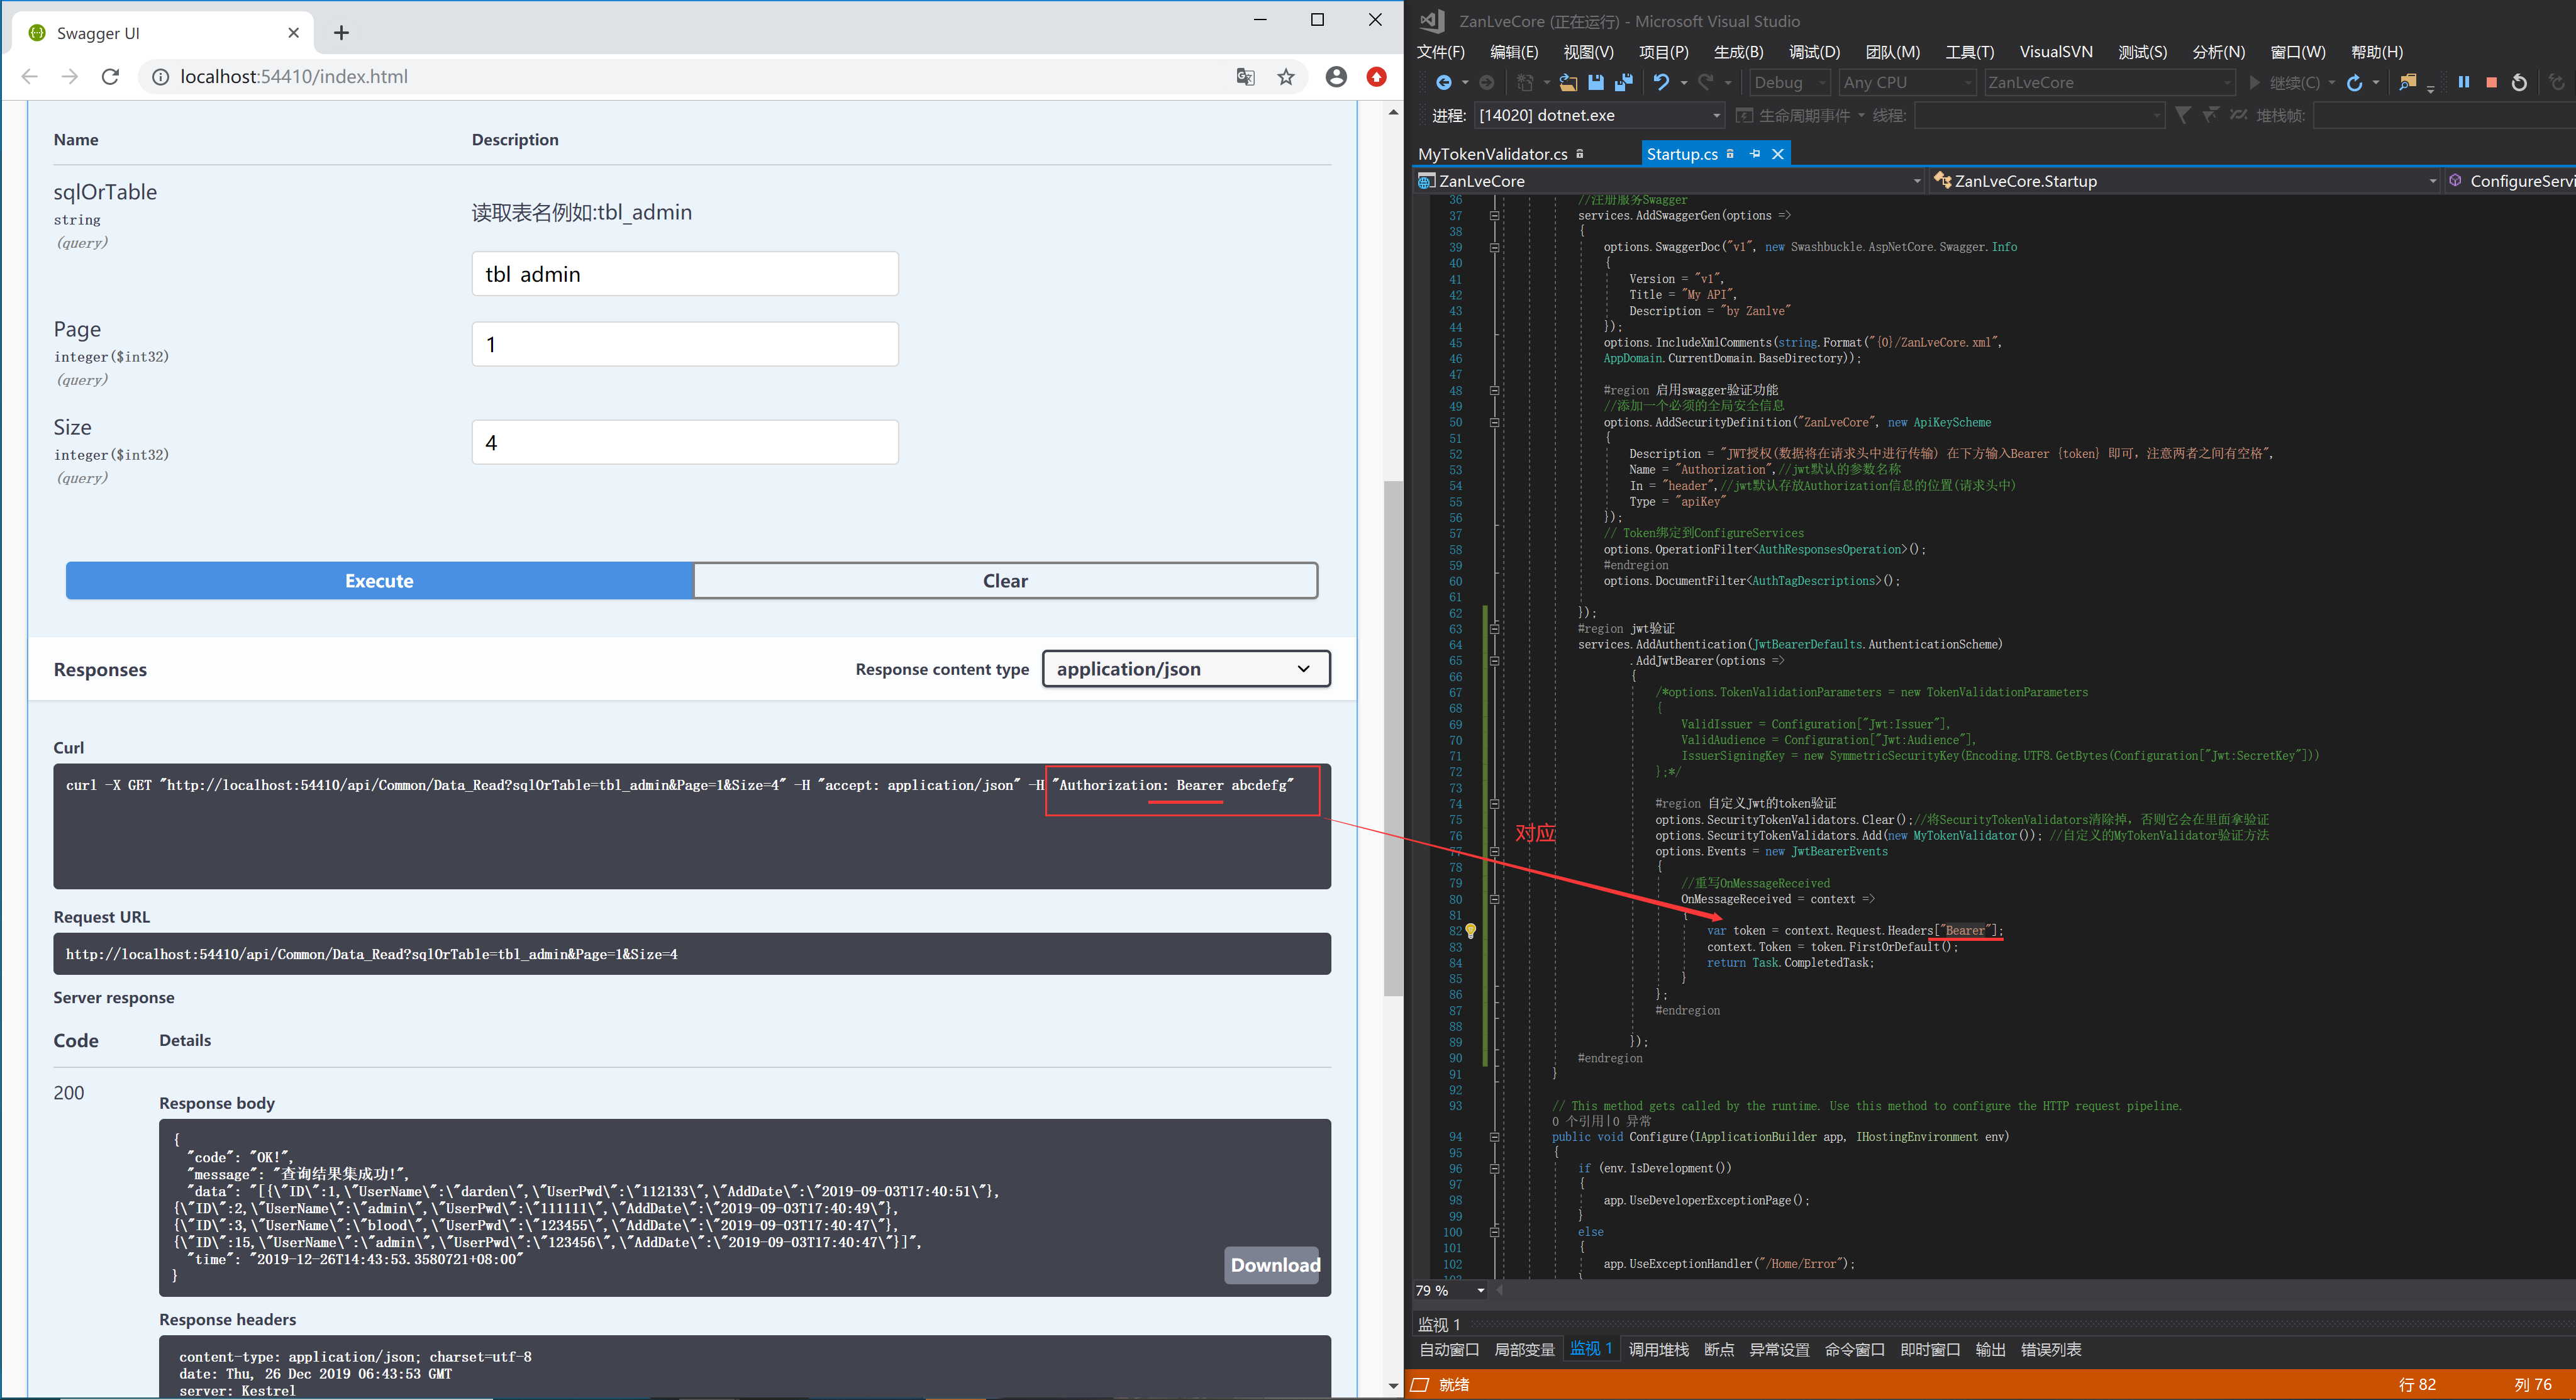The image size is (2576, 1400).
Task: Click the browser vertical scrollbar thumb
Action: click(x=1393, y=738)
